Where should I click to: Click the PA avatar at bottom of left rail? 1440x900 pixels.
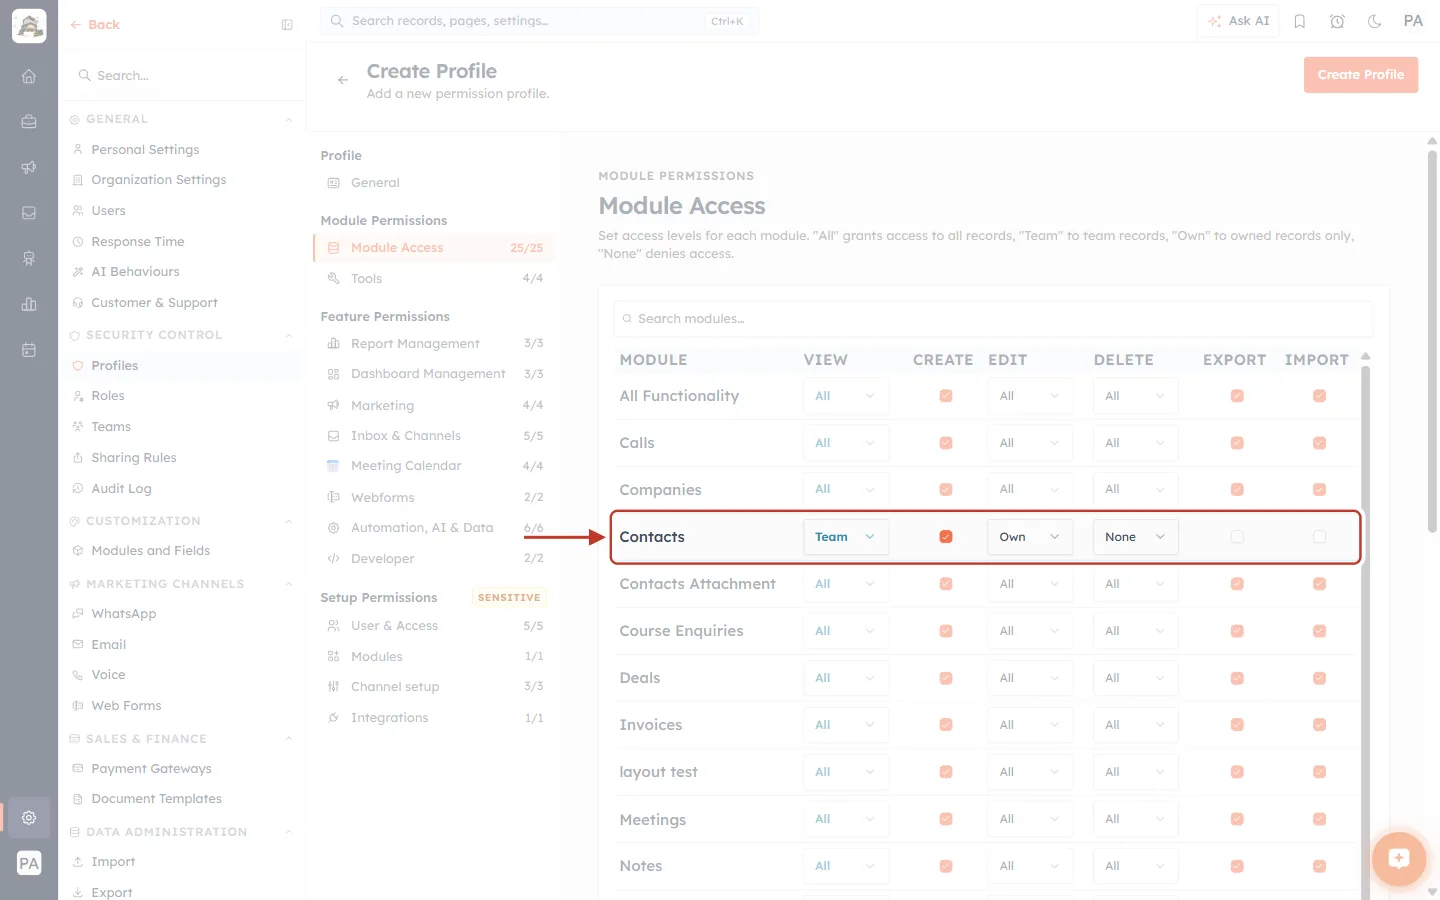[x=29, y=863]
